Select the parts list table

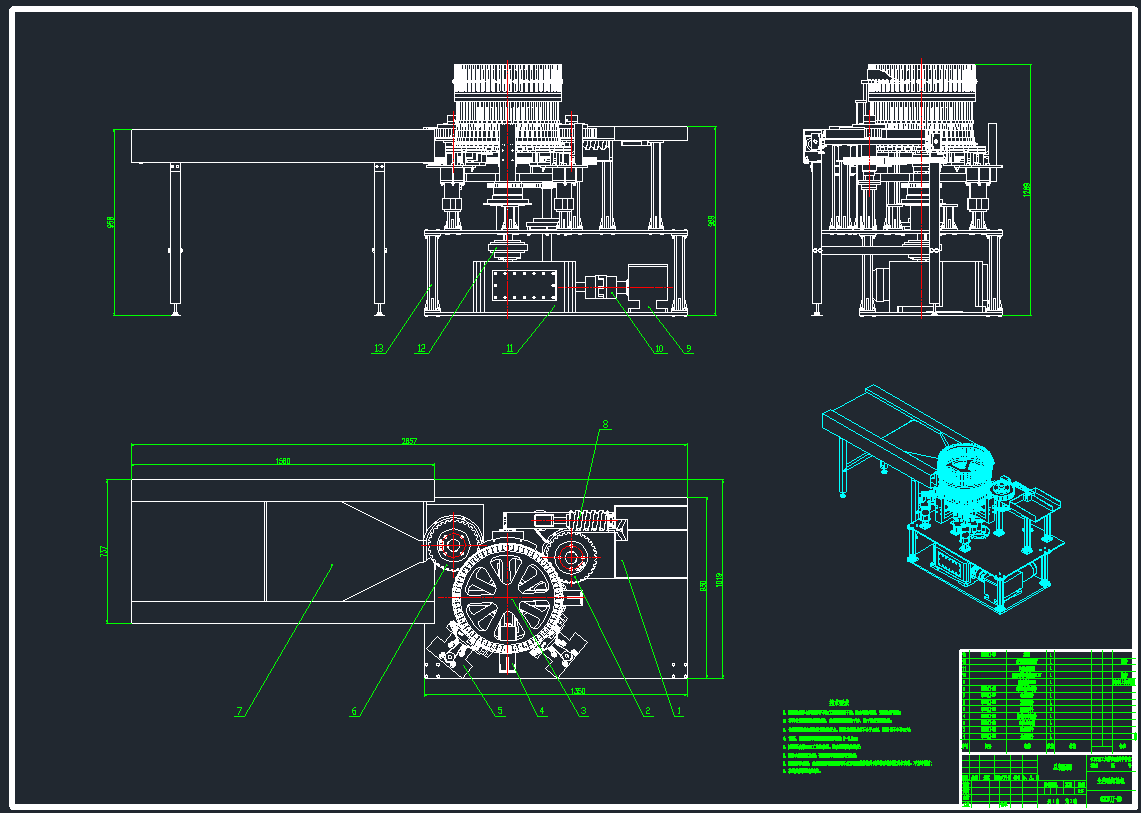click(x=1047, y=700)
